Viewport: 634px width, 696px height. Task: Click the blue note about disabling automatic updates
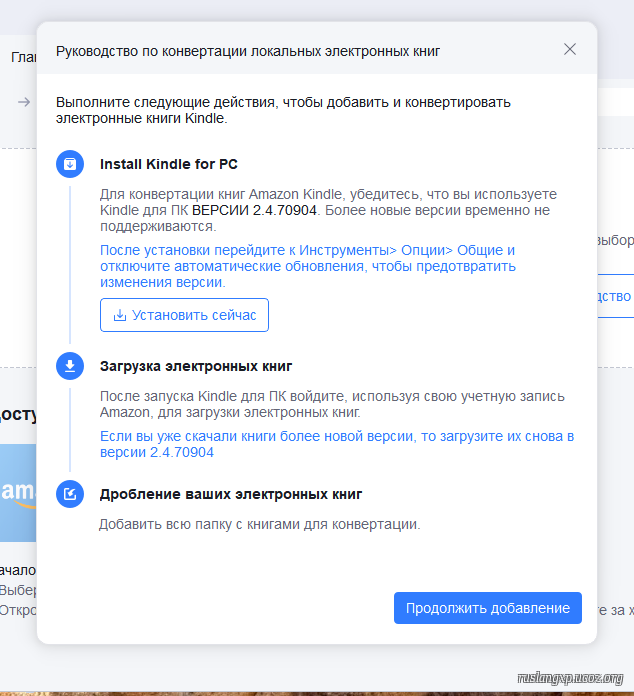(308, 266)
